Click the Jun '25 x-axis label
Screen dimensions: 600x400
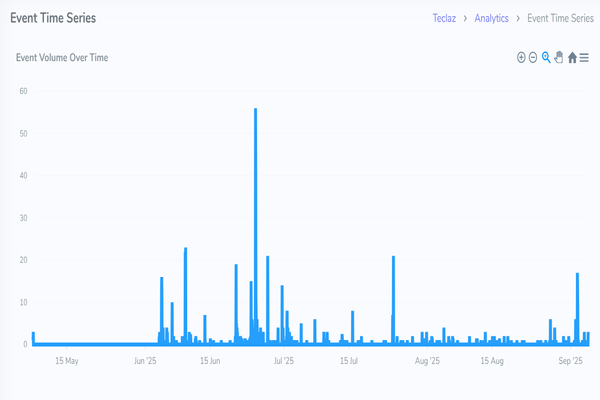click(x=145, y=361)
